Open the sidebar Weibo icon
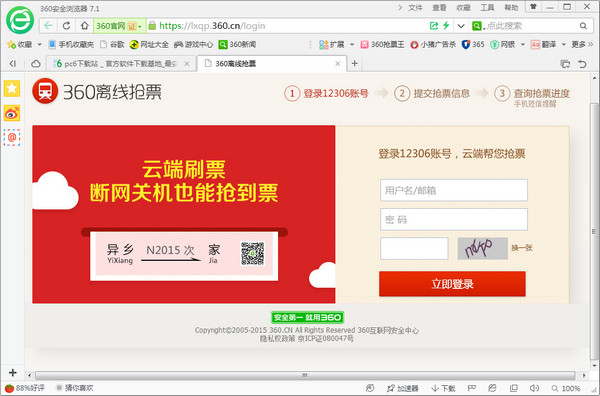The width and height of the screenshot is (600, 396). (12, 113)
